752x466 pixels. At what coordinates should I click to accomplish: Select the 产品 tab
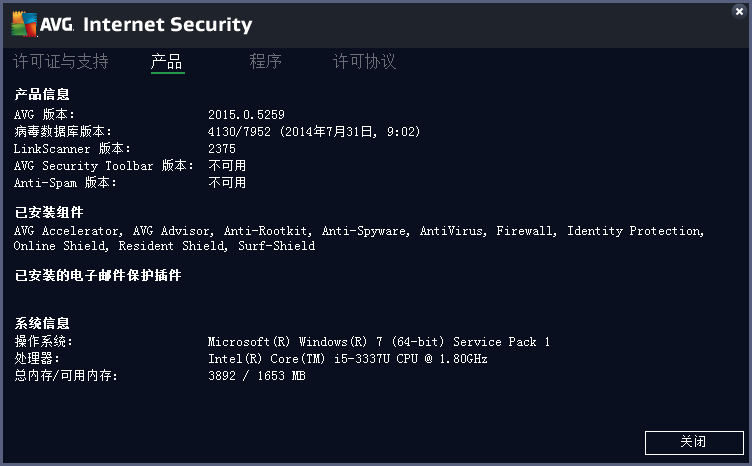pyautogui.click(x=167, y=62)
